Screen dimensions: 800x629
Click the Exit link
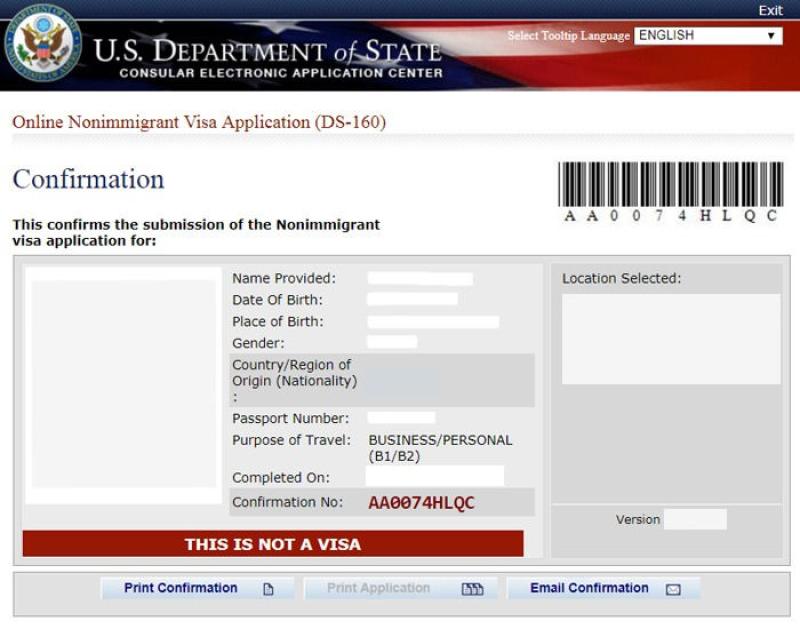point(770,11)
